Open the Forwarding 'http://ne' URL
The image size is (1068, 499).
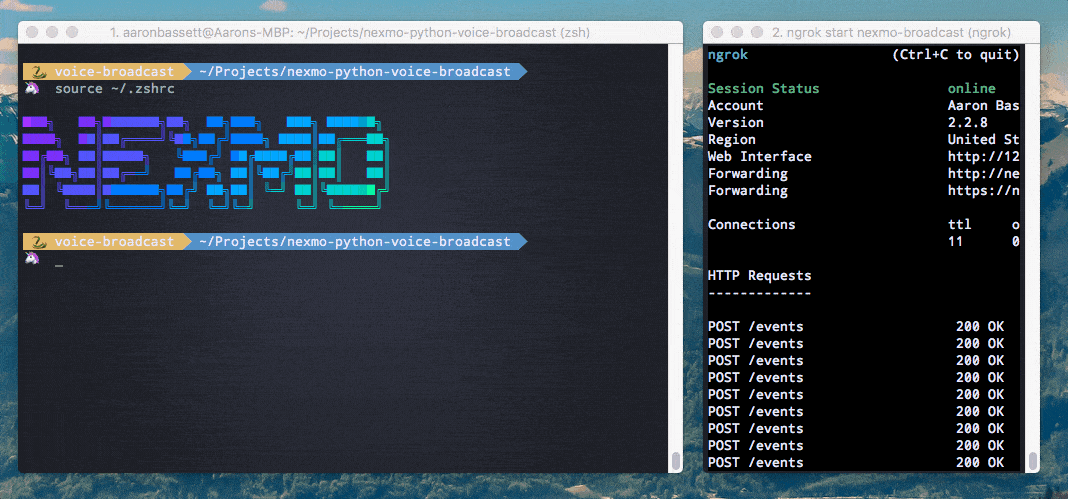(984, 174)
